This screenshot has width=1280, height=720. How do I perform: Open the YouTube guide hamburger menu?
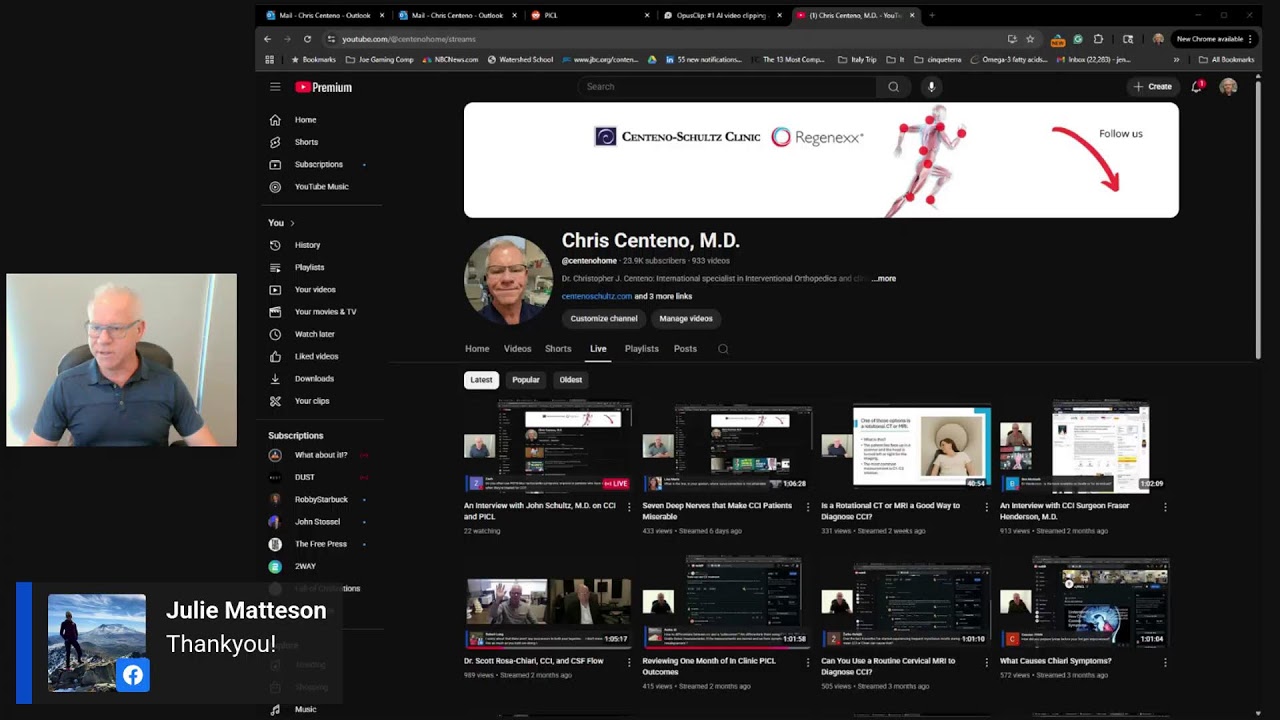coord(275,87)
